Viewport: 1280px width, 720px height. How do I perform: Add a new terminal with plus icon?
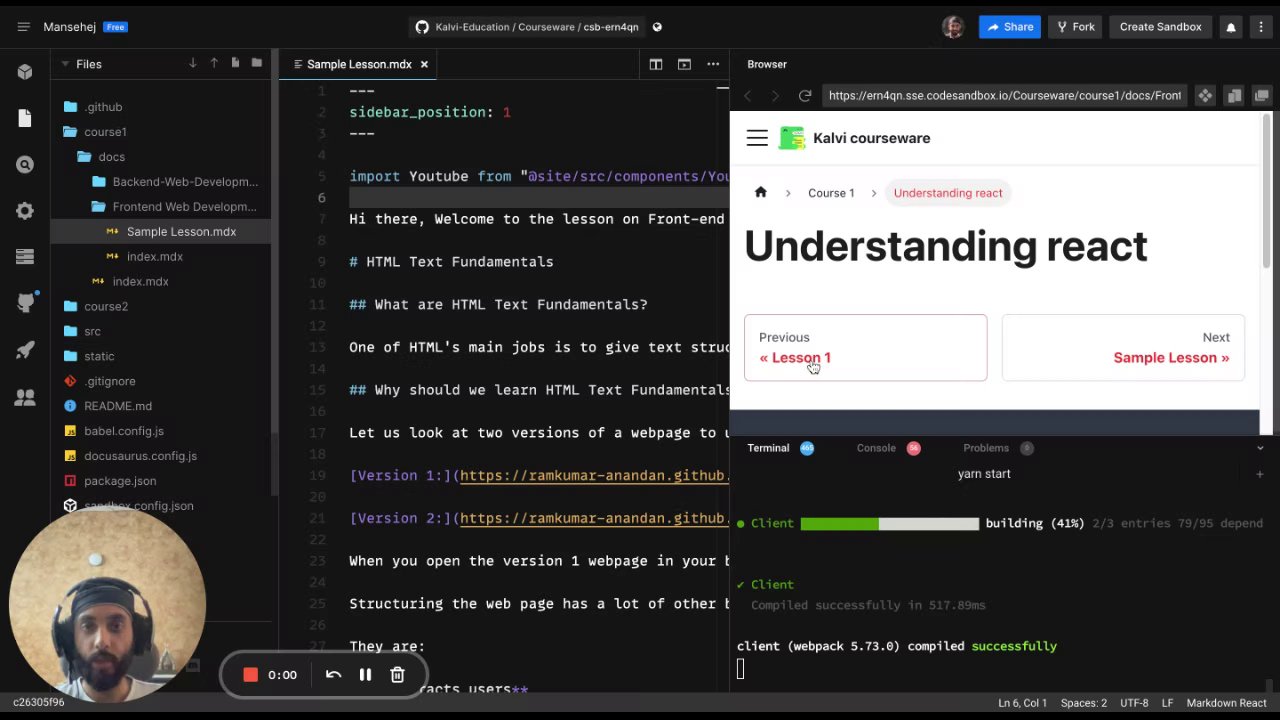1259,474
